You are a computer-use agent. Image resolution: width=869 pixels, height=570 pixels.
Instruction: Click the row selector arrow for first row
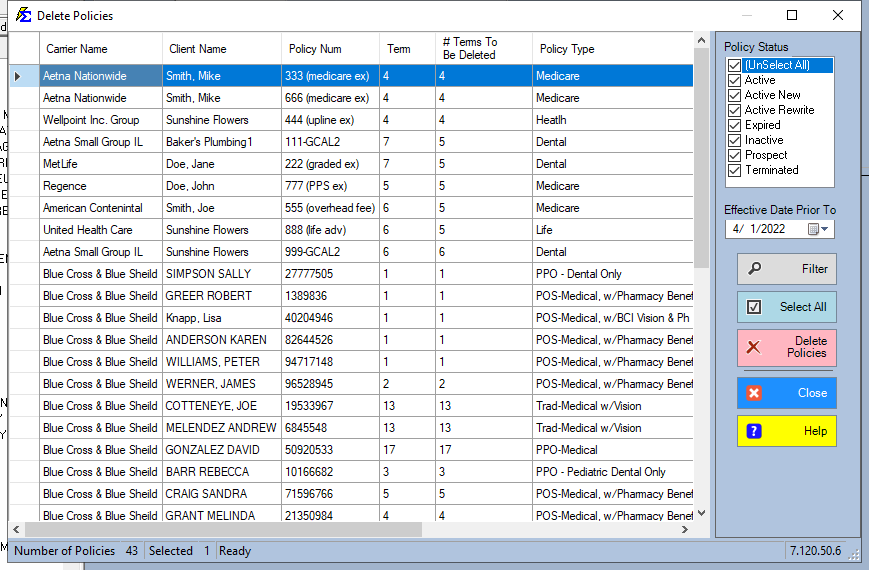(18, 76)
